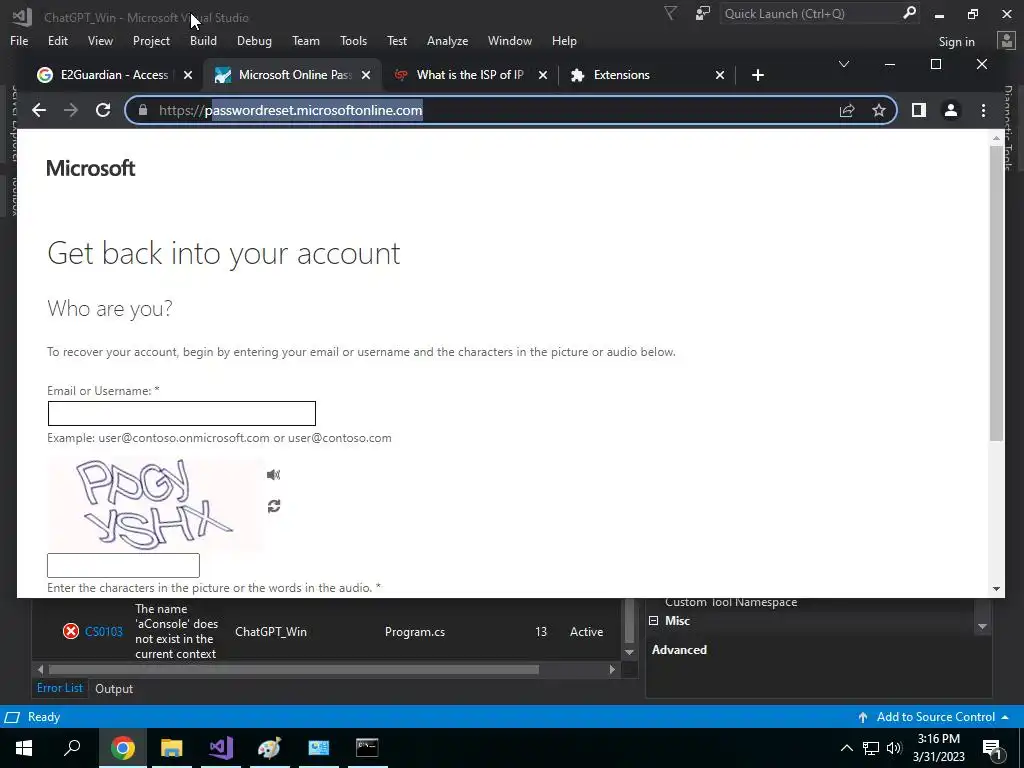Select the Error List tab
This screenshot has height=768, width=1024.
[x=59, y=688]
